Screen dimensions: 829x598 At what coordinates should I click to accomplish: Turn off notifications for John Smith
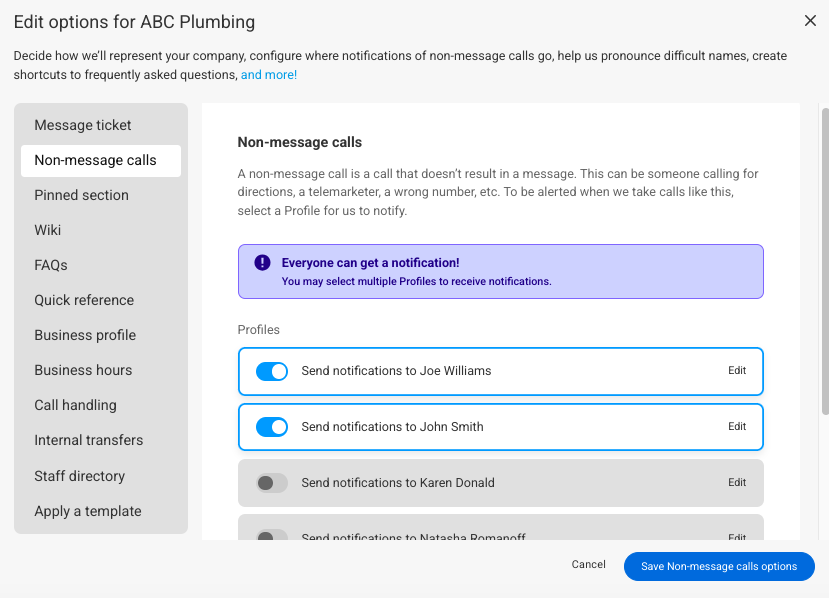[272, 427]
